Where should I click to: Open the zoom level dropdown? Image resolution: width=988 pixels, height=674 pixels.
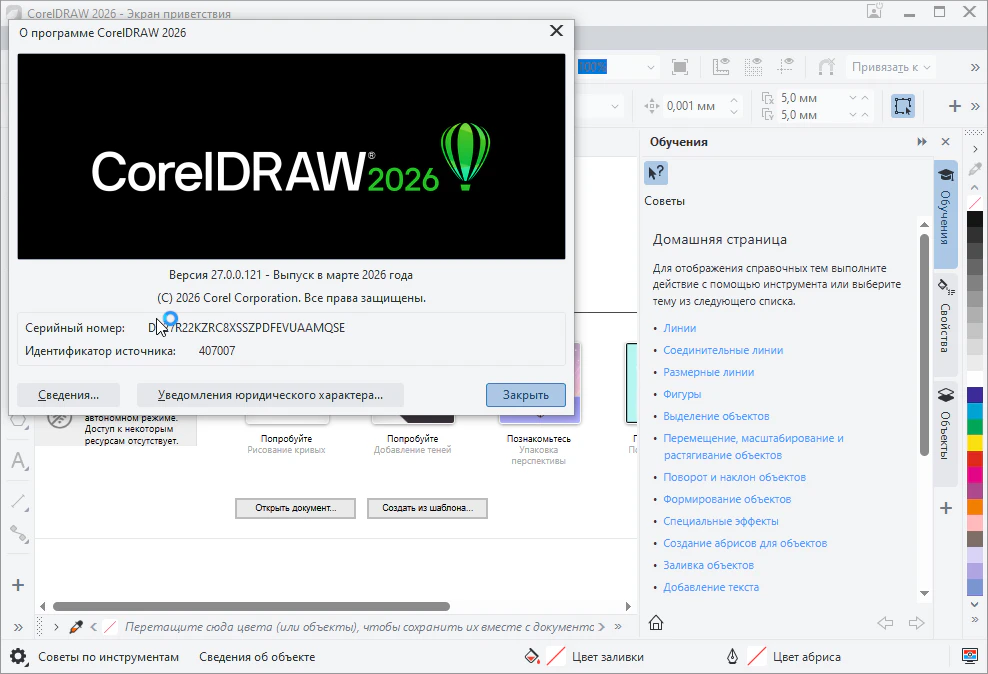(651, 67)
